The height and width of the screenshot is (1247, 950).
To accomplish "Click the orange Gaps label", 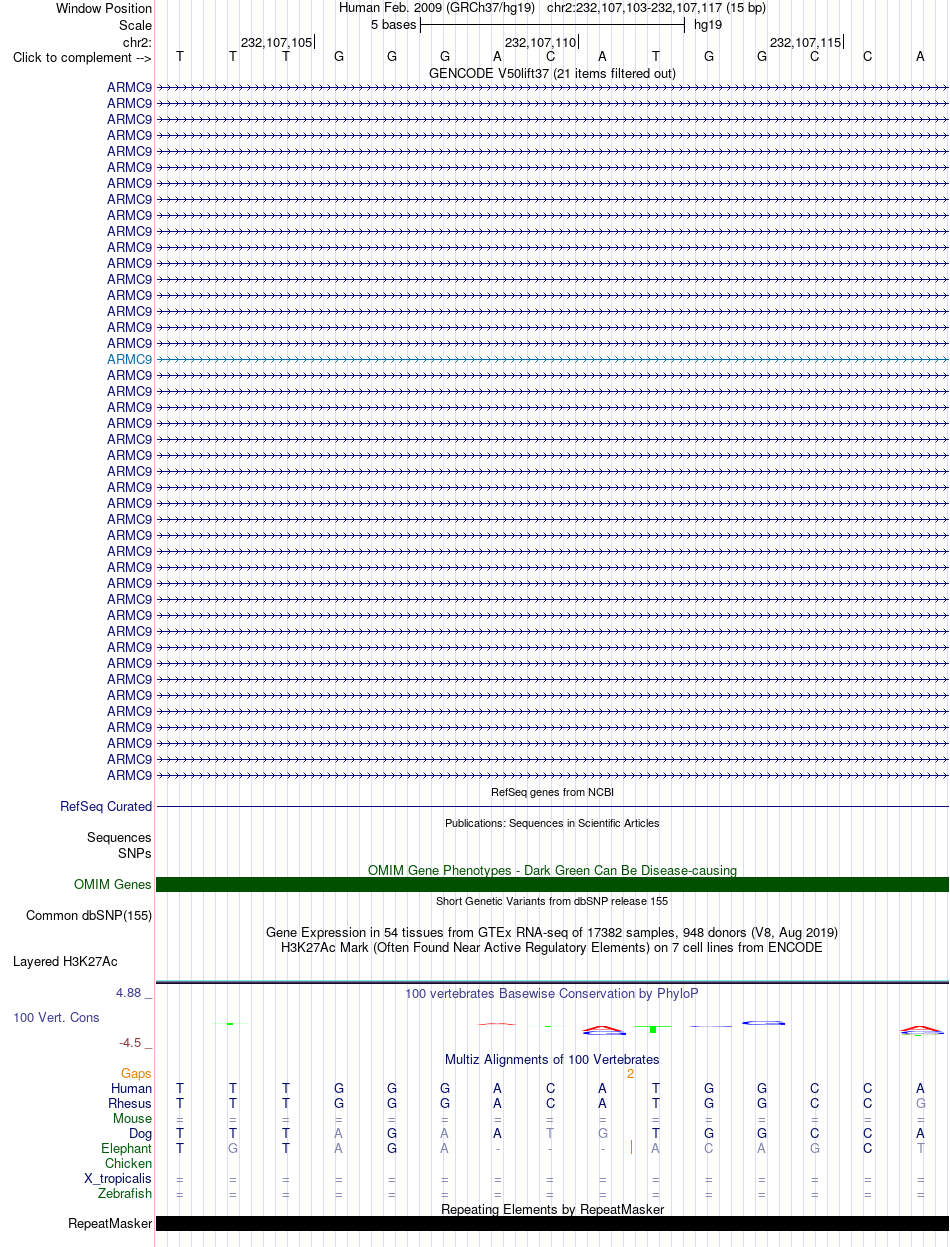I will [136, 1074].
